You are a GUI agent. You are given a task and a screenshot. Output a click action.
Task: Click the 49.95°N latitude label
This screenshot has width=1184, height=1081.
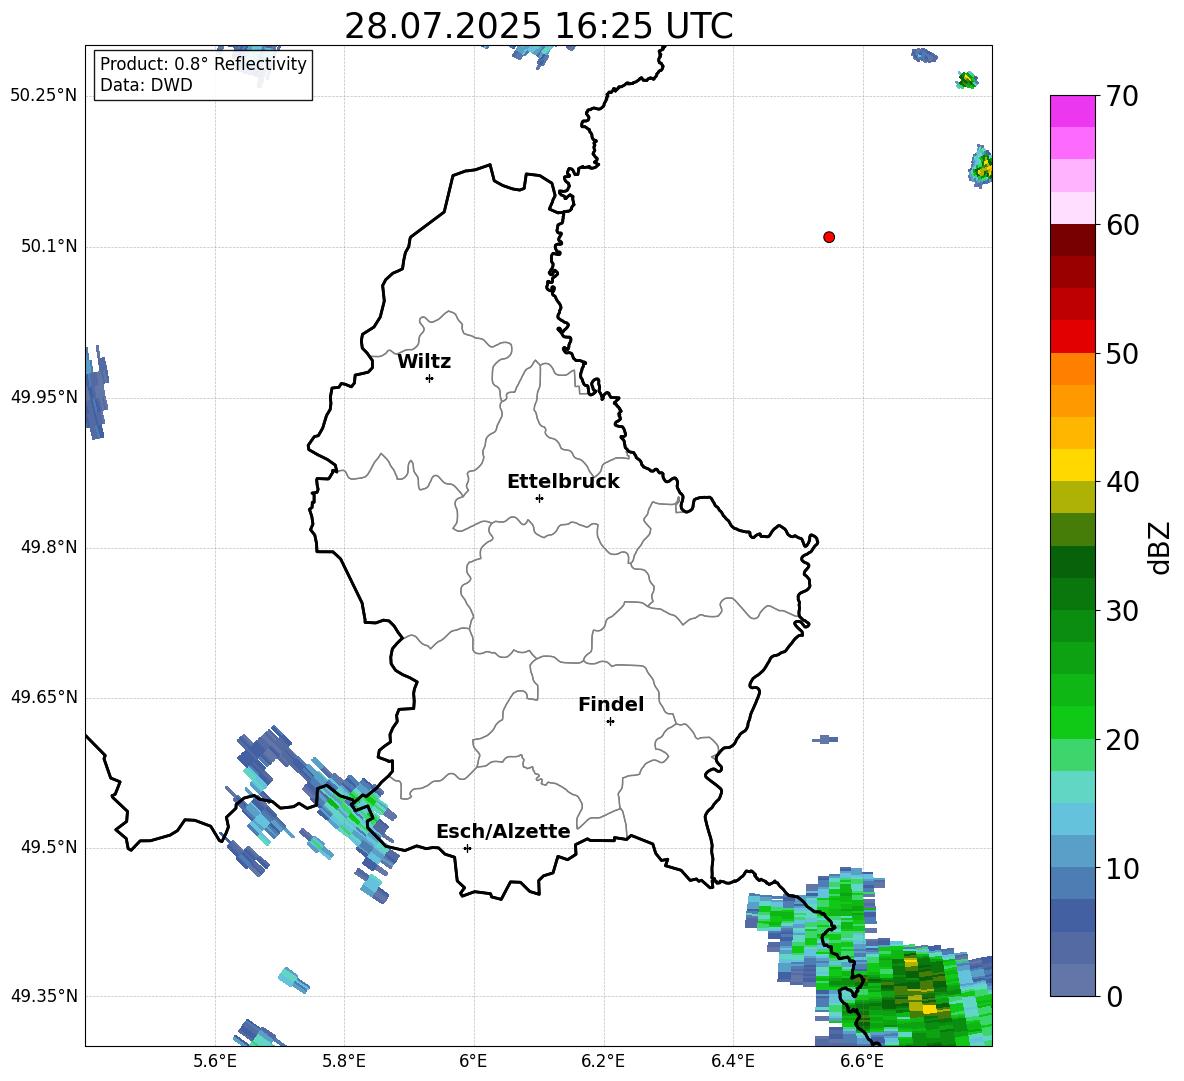point(44,397)
